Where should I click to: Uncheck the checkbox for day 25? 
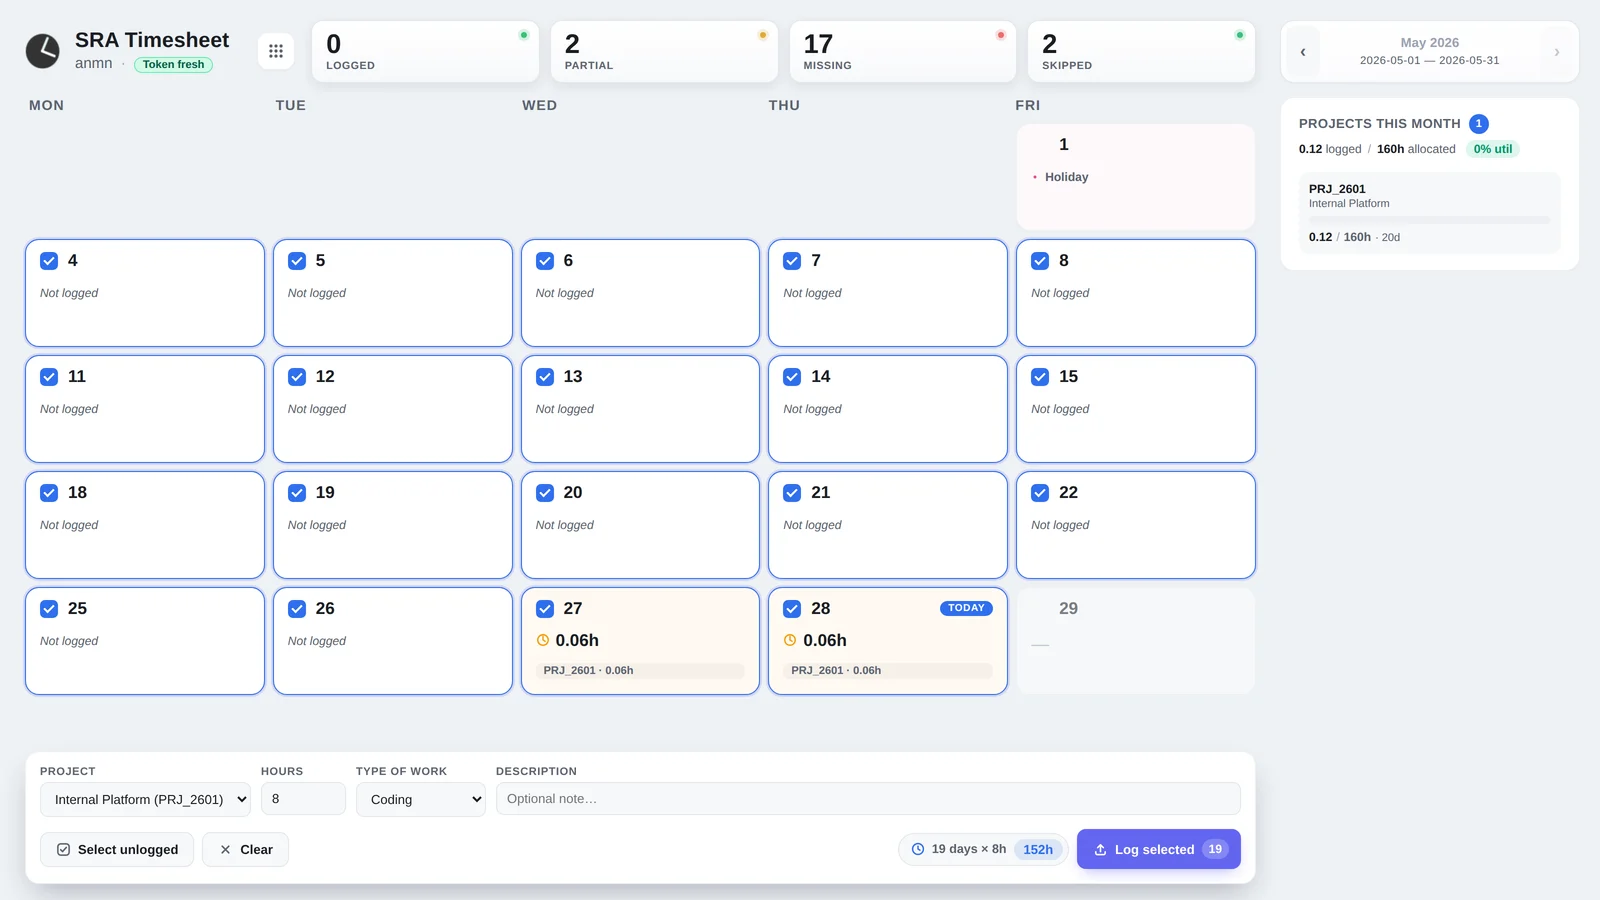(49, 609)
